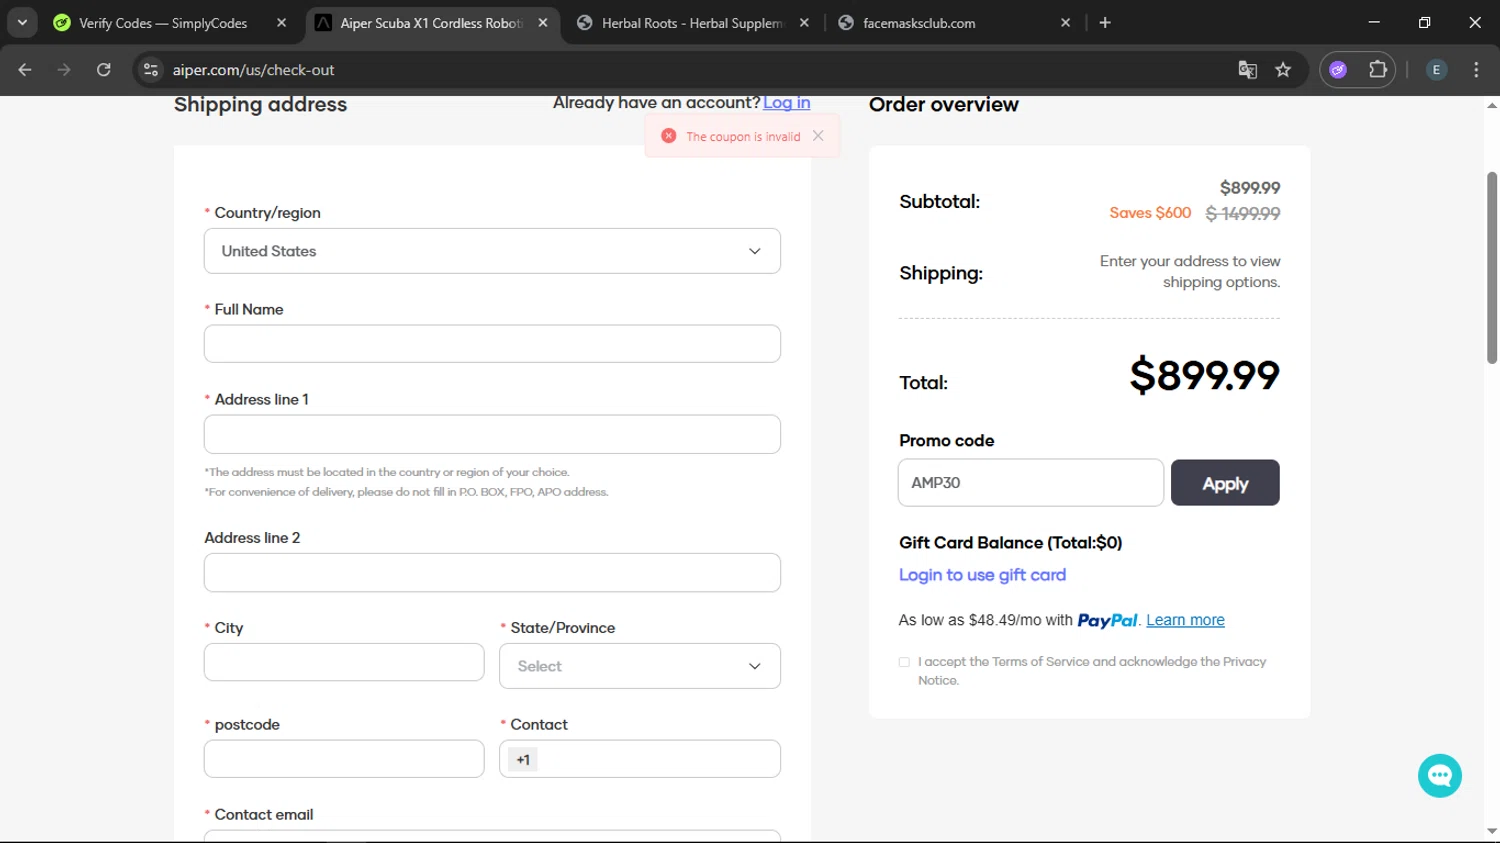Focus the Address line 2 field
Viewport: 1500px width, 843px height.
(492, 573)
